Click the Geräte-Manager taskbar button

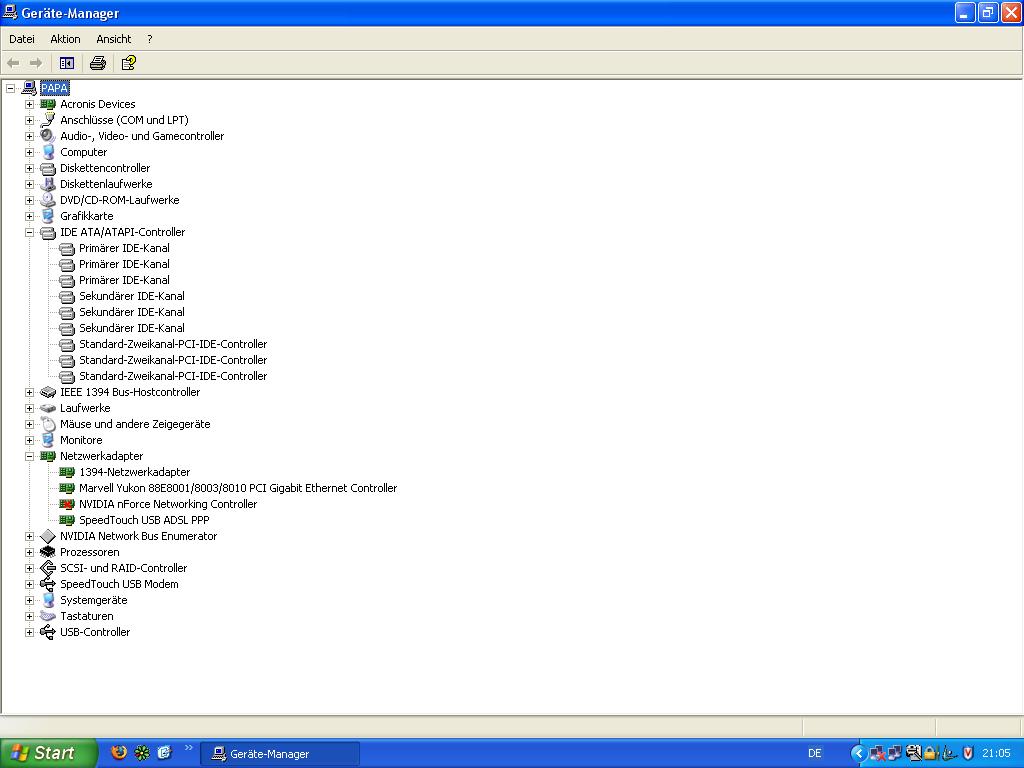[280, 754]
